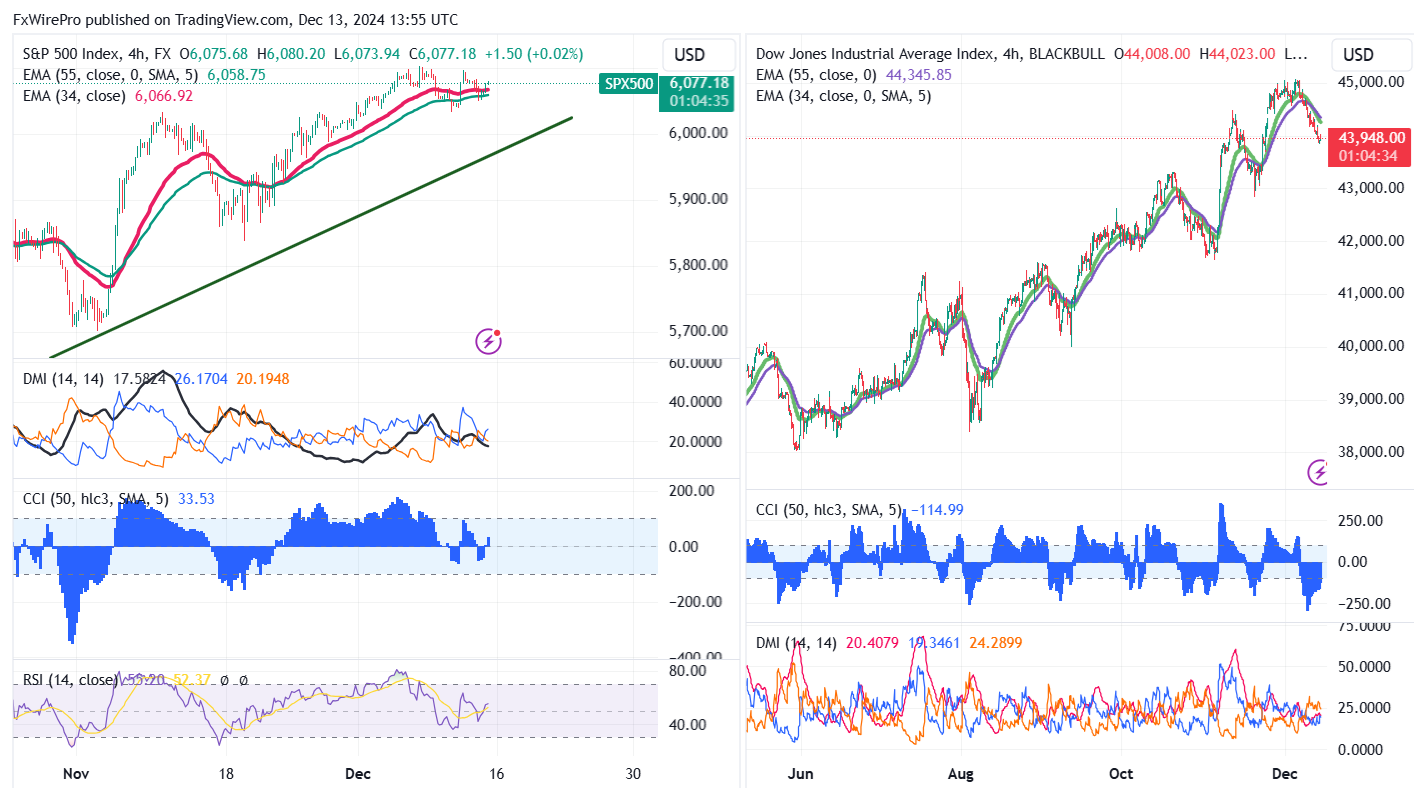
Task: Click the 250.00 level on Dow CCI axis
Action: 1361,521
